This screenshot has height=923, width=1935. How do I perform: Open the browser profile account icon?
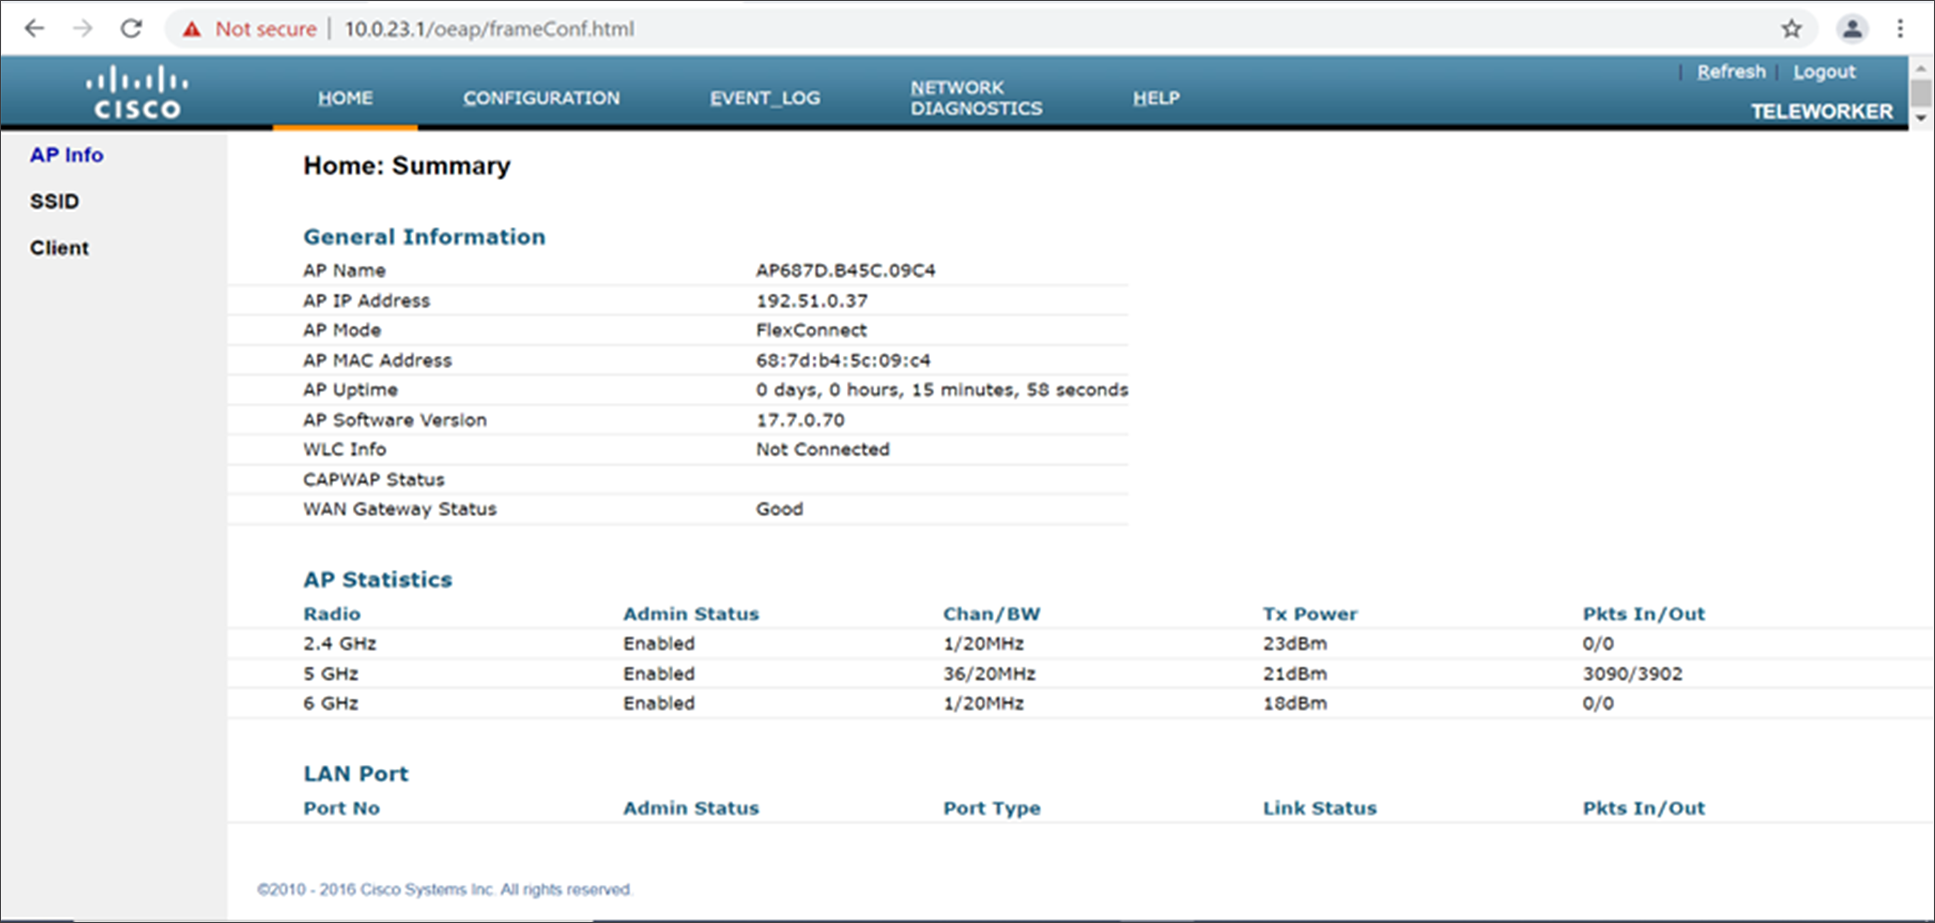[1852, 29]
